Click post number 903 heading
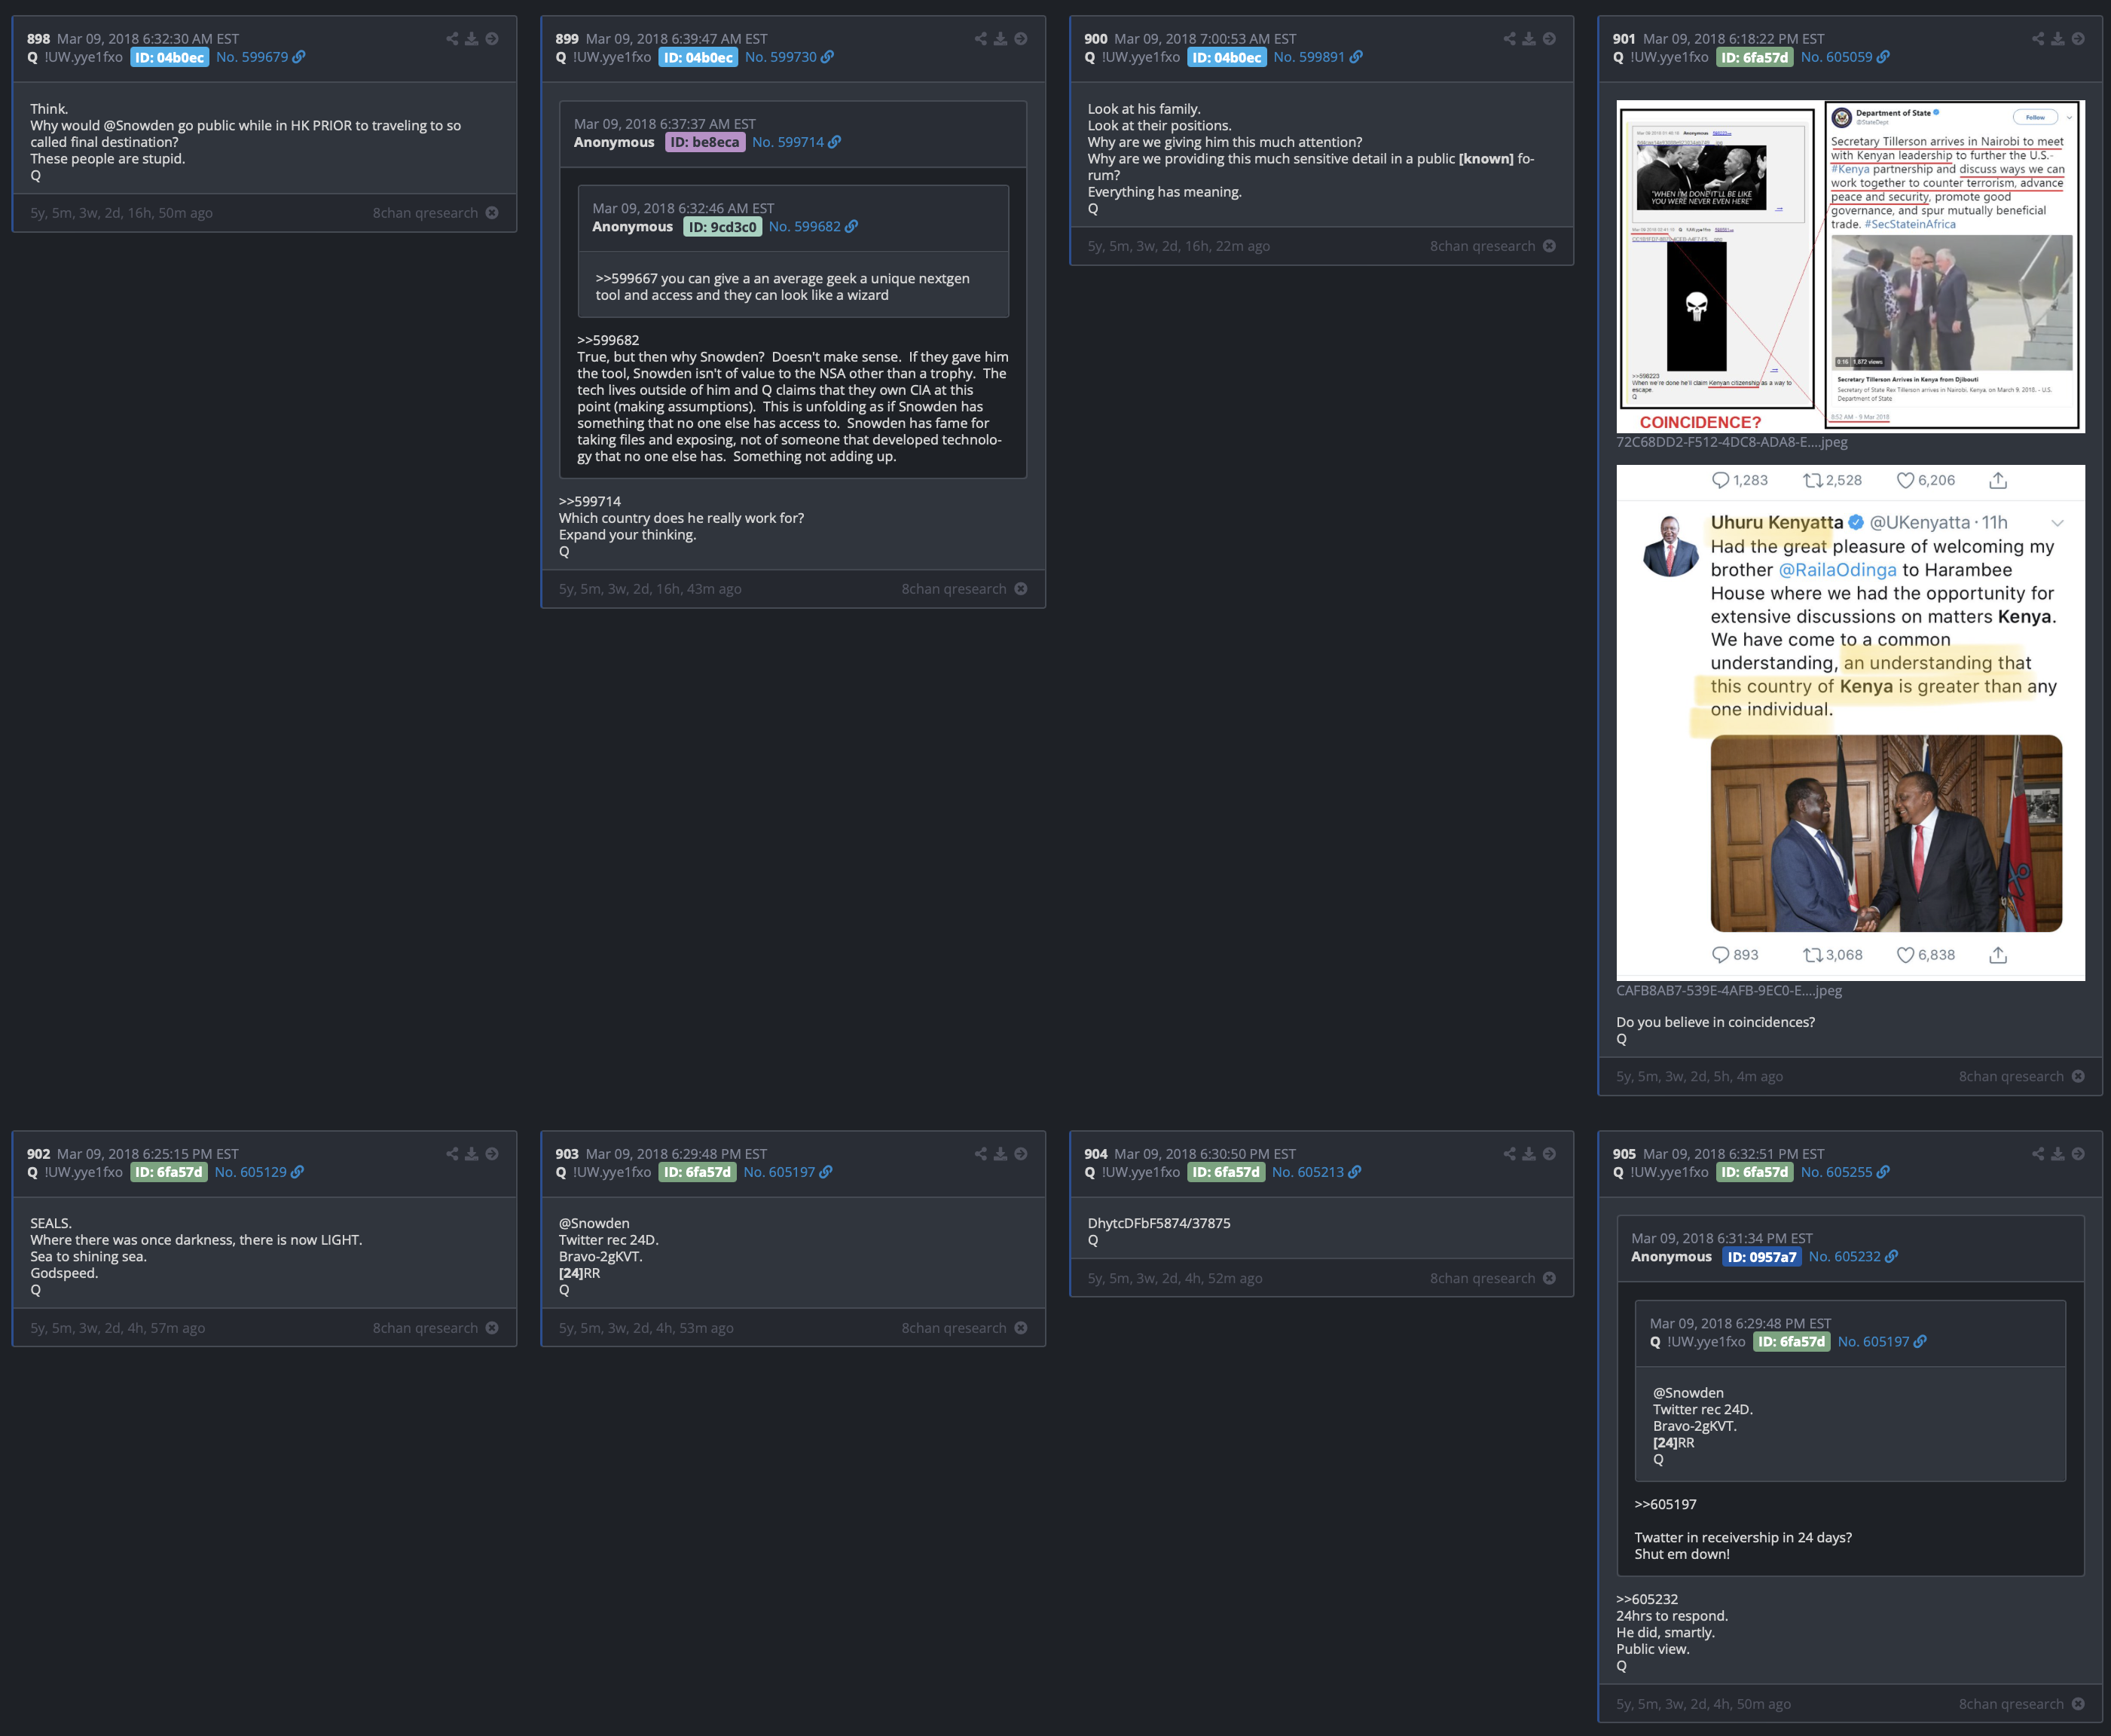The height and width of the screenshot is (1736, 2111). coord(567,1154)
